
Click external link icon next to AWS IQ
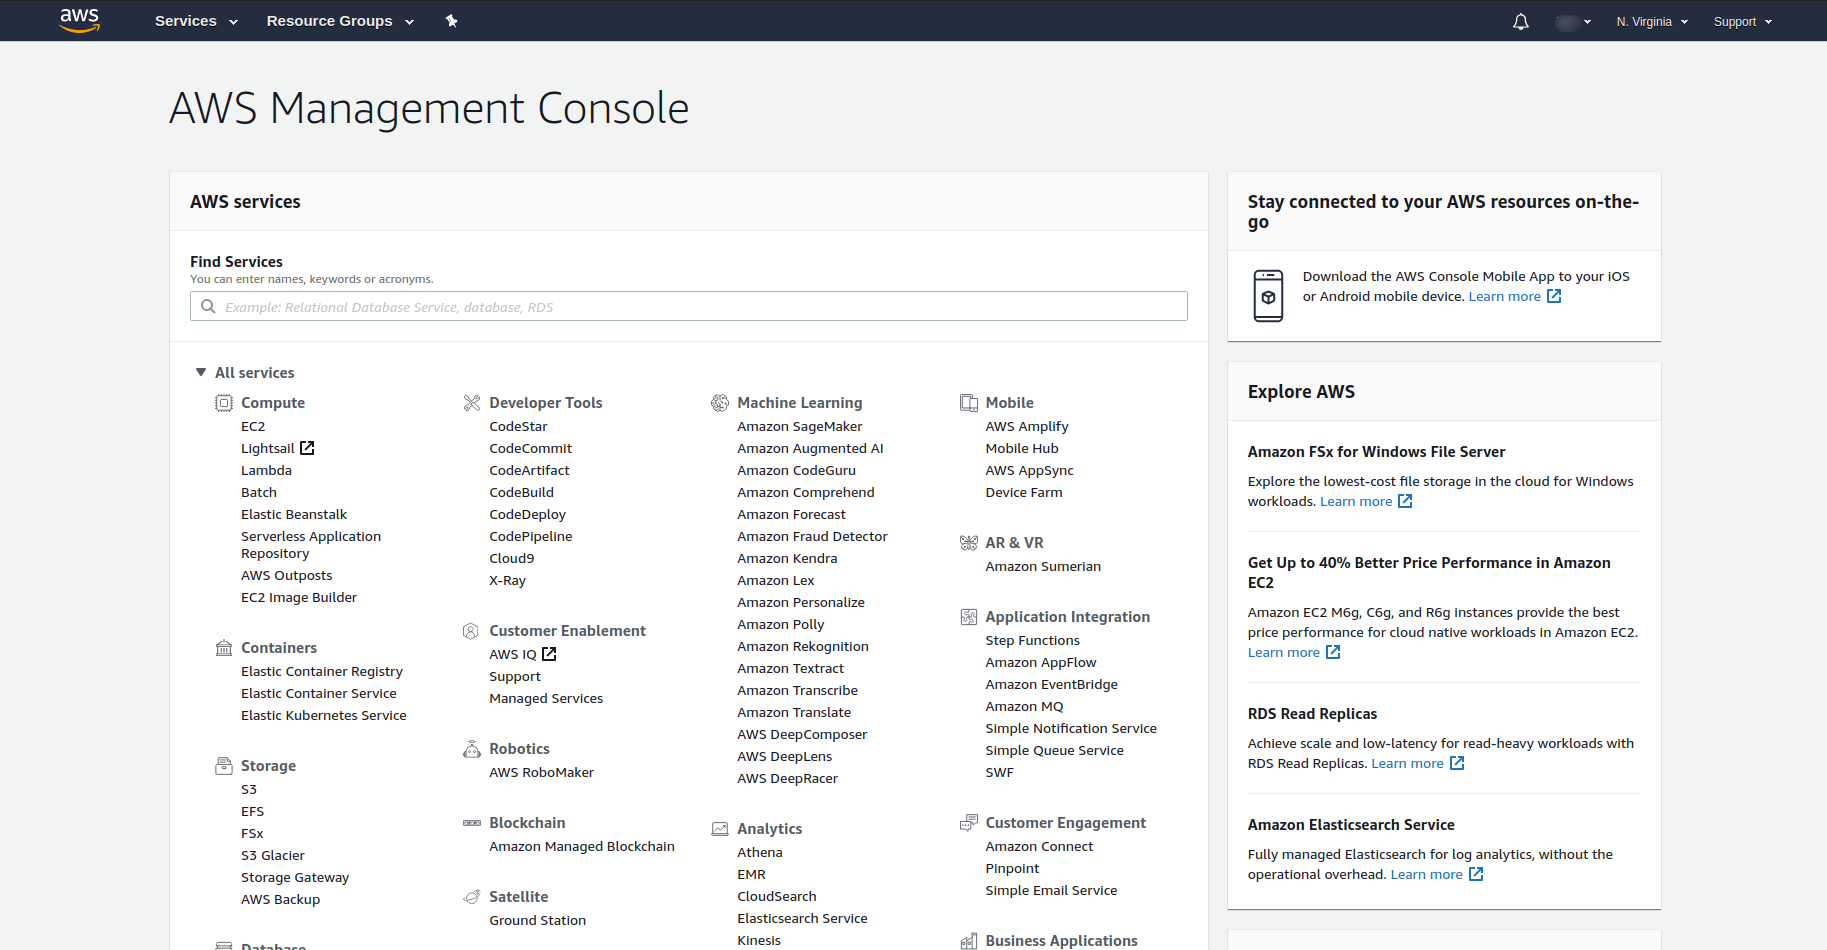549,654
